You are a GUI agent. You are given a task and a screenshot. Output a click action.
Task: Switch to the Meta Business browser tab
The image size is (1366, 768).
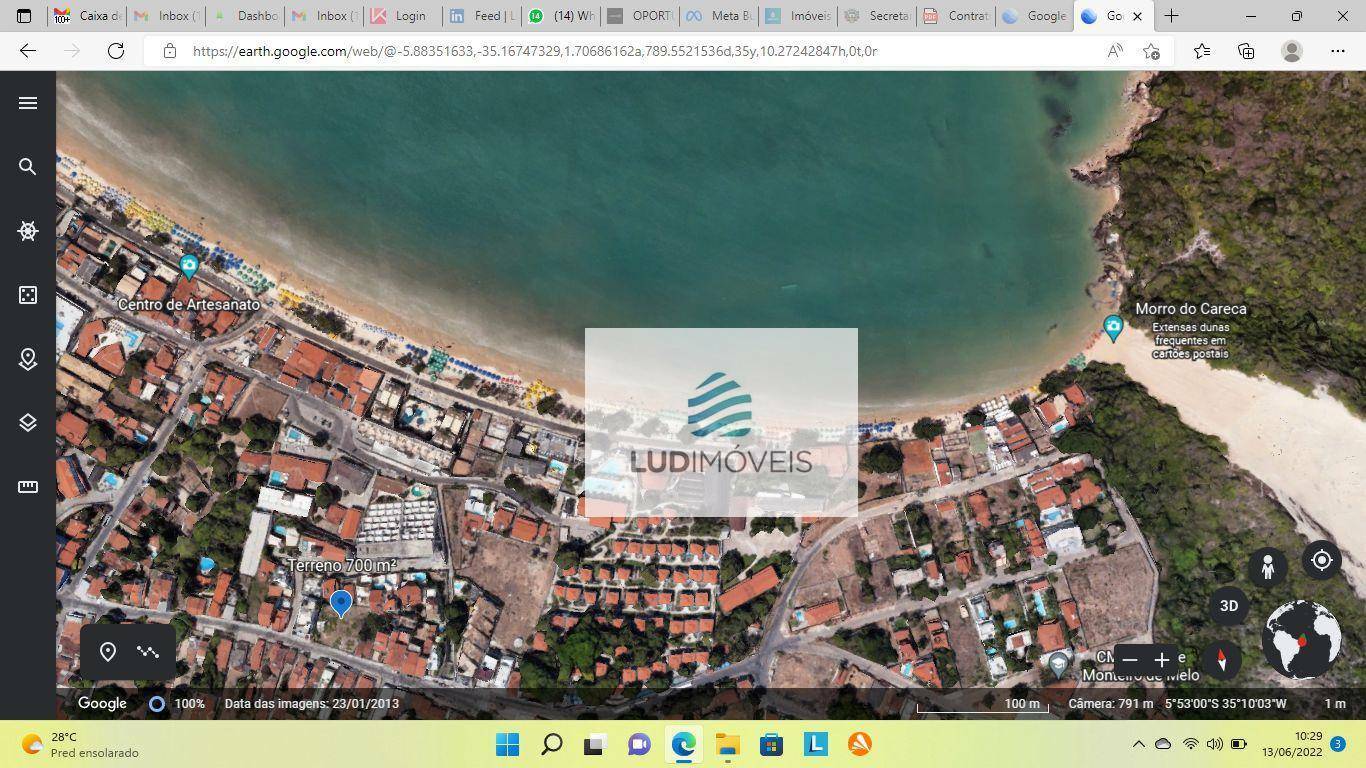pos(718,16)
